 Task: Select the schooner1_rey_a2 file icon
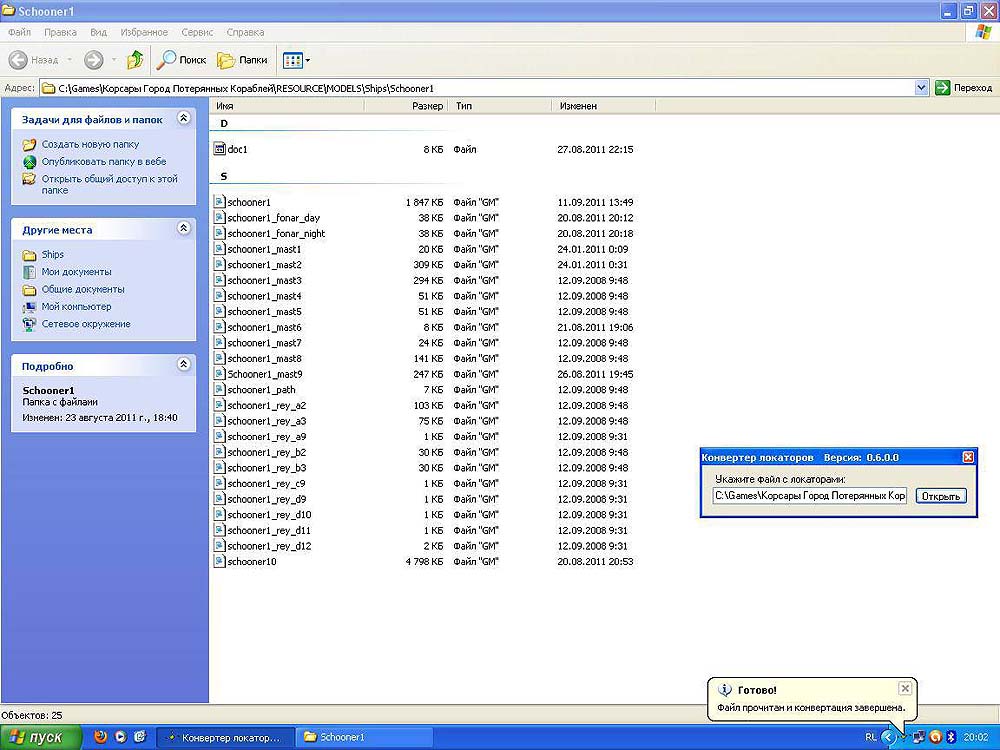pyautogui.click(x=219, y=405)
